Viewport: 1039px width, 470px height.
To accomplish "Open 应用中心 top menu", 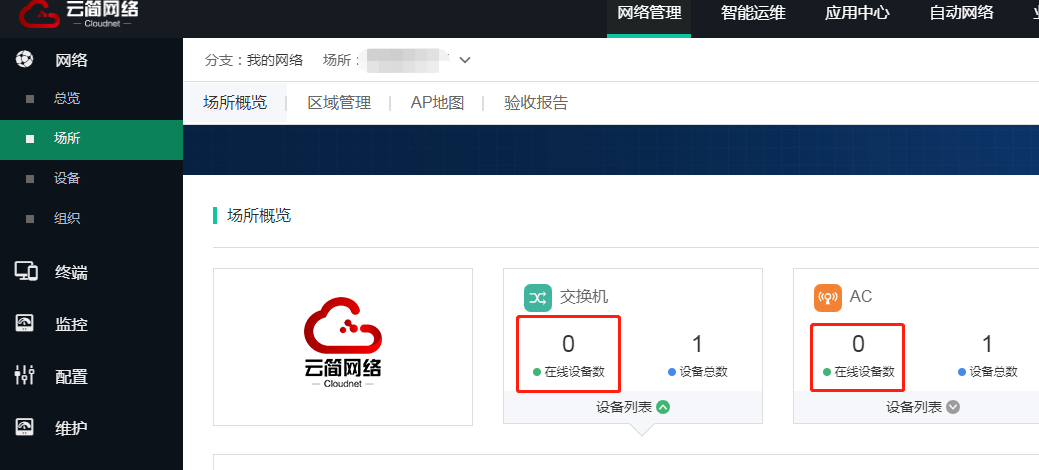I will click(857, 13).
